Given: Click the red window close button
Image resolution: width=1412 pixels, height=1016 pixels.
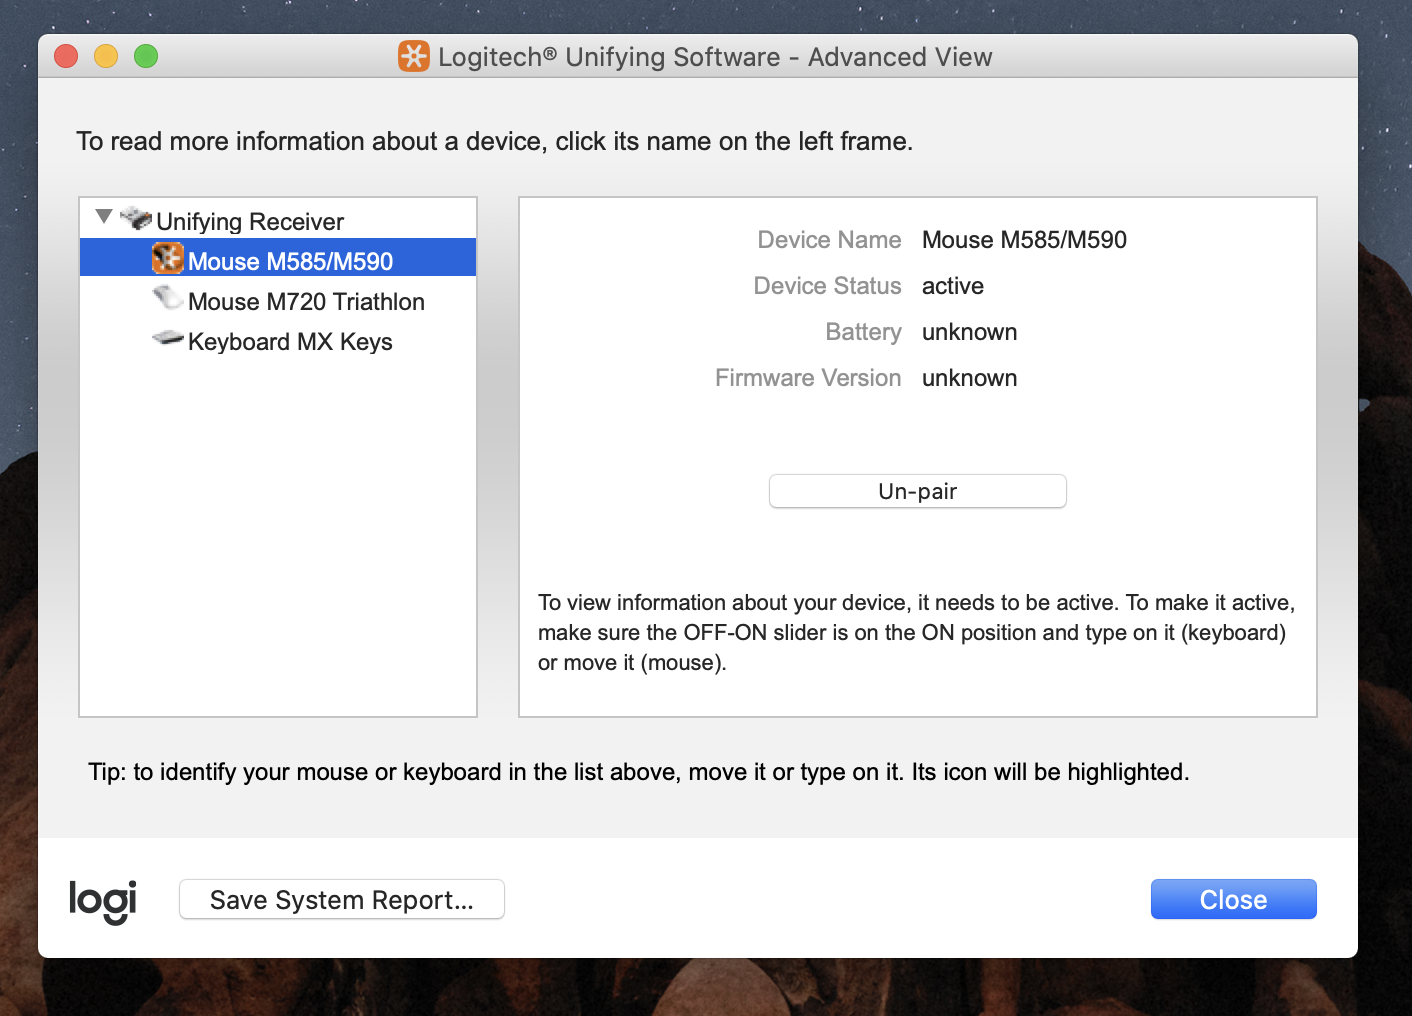Looking at the screenshot, I should coord(66,56).
